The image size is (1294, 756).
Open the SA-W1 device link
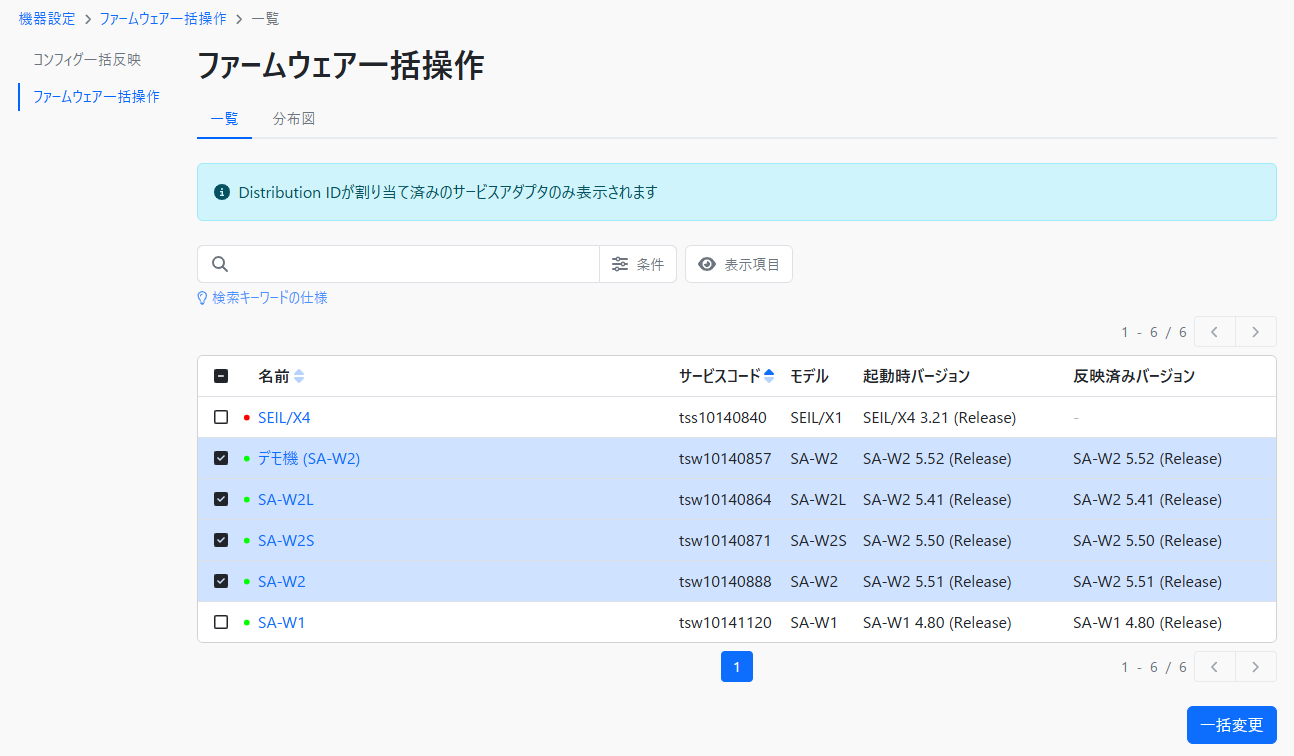[282, 622]
